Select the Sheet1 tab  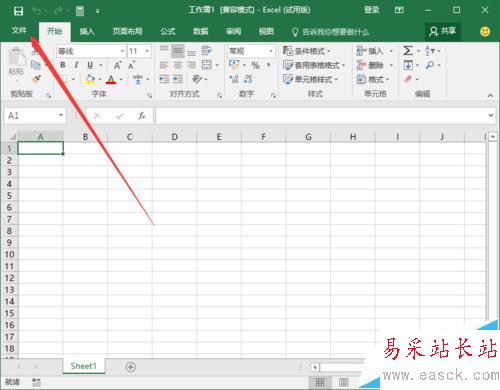tap(83, 366)
